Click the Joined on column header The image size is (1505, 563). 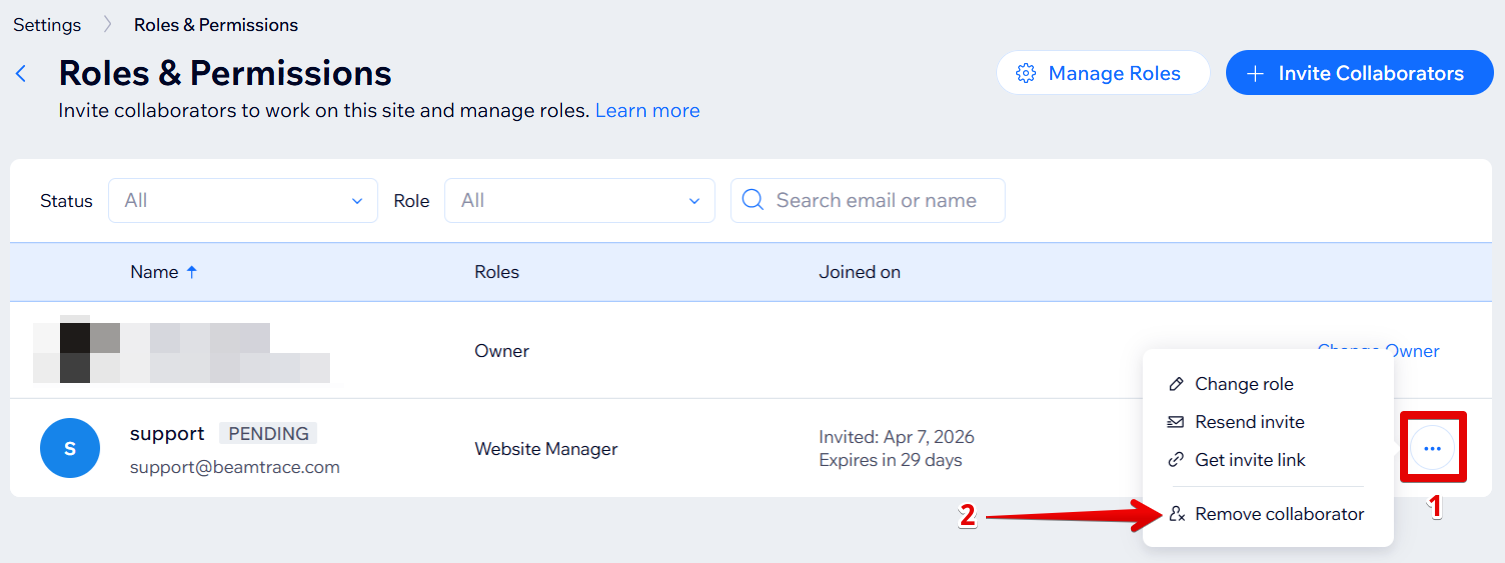pyautogui.click(x=859, y=272)
